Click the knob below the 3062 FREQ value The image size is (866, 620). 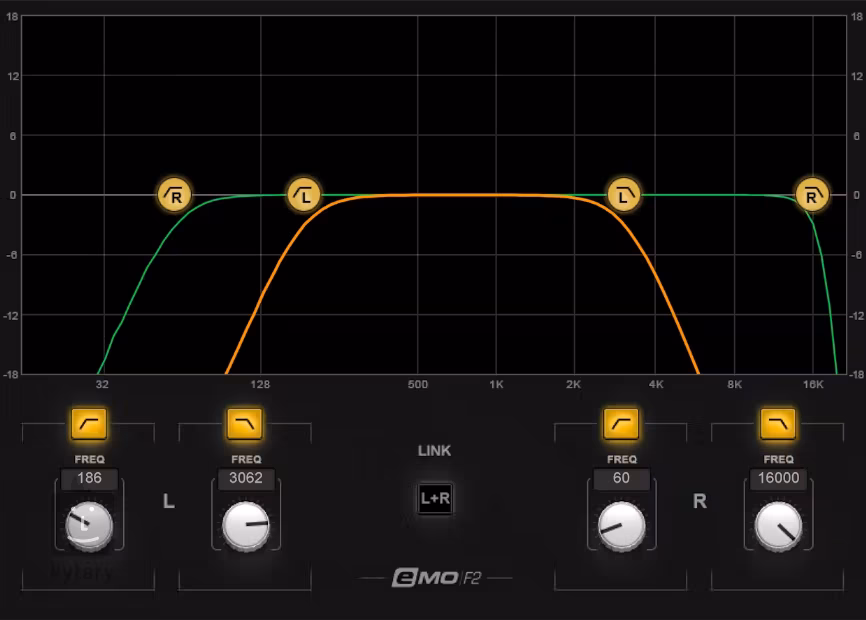pyautogui.click(x=246, y=526)
